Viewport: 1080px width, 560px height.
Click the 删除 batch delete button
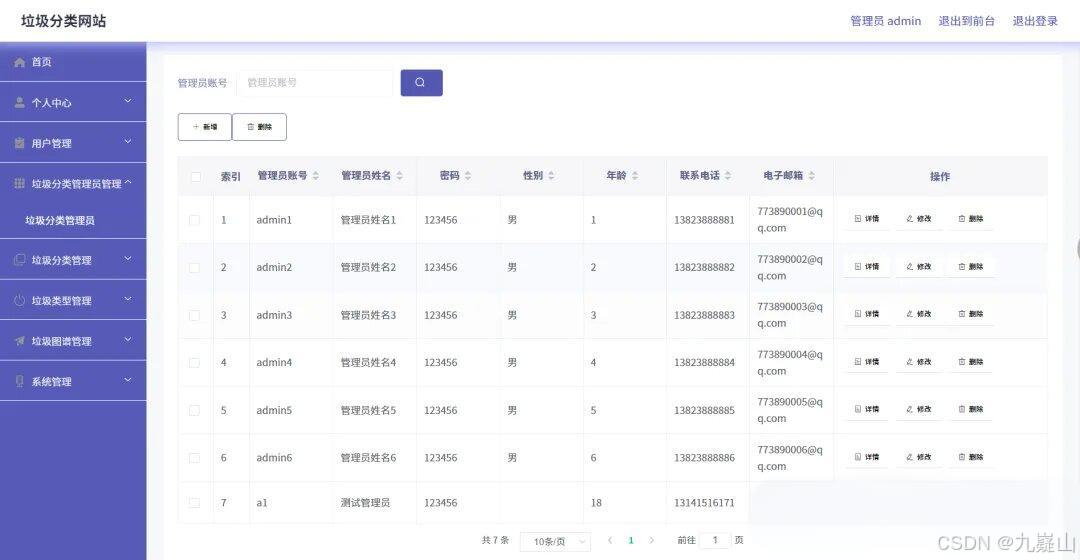260,127
